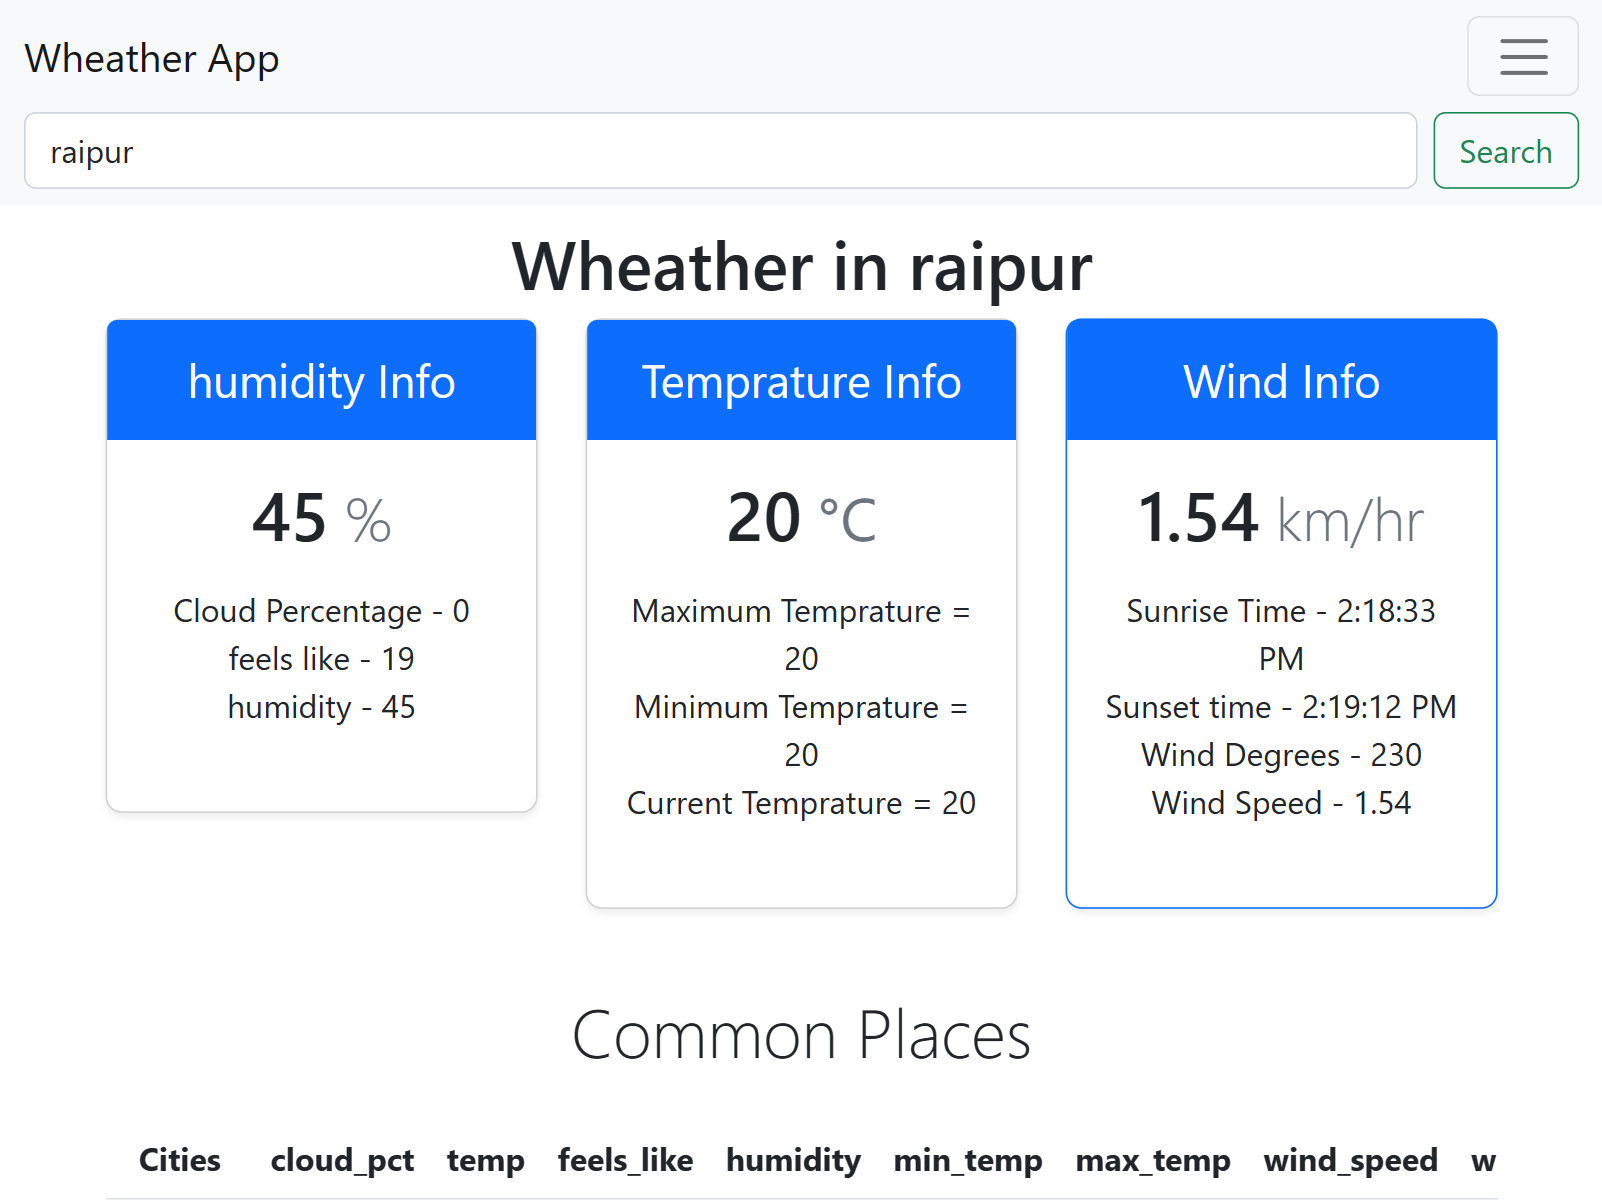
Task: Select the Temprature Info card header
Action: tap(800, 381)
